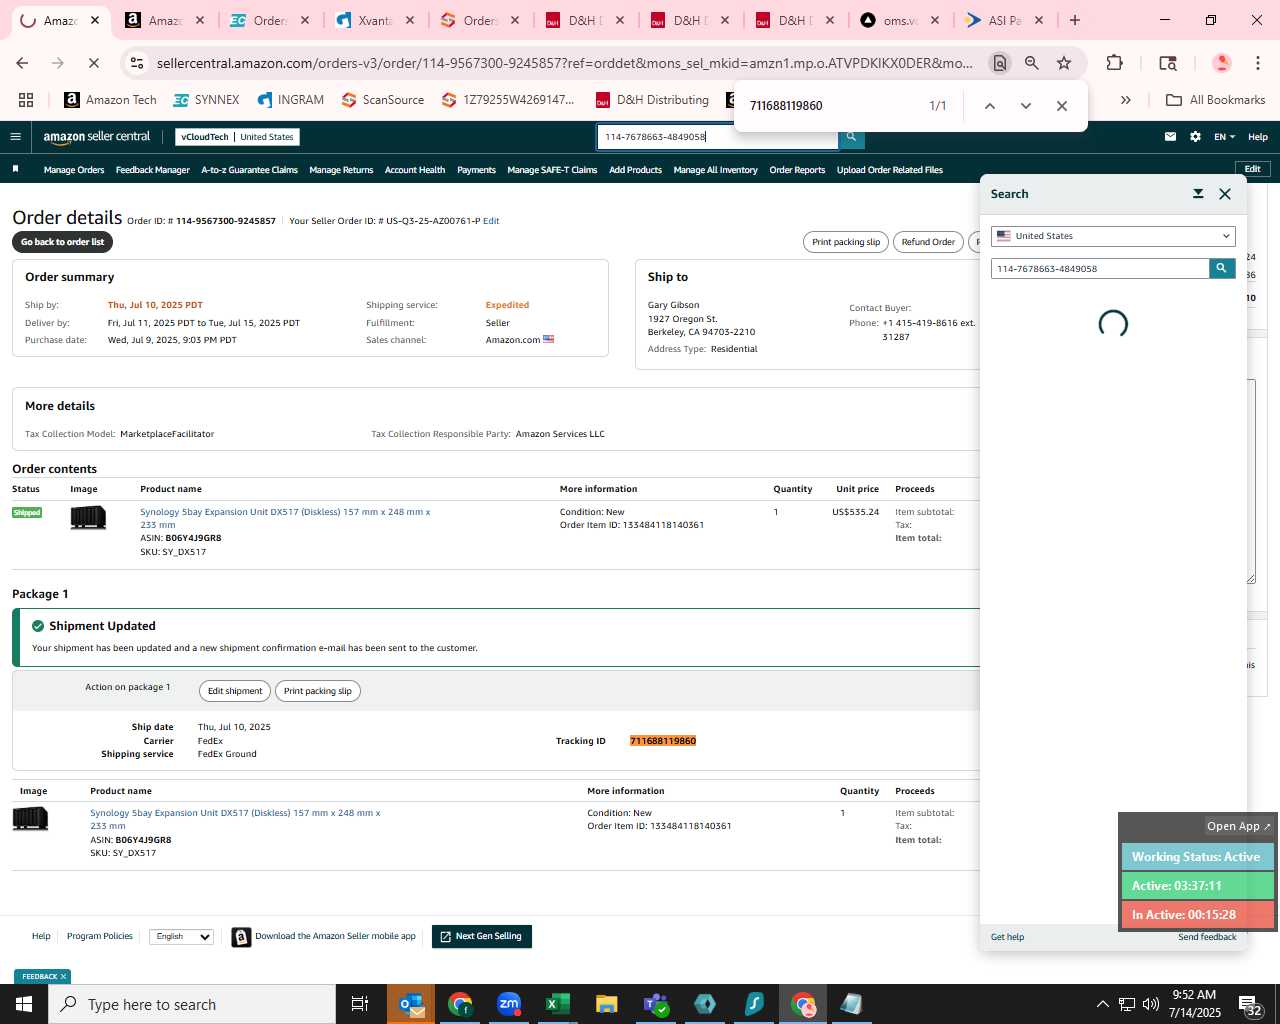1280x1024 pixels.
Task: Click the Search panel magnifier button
Action: coord(1222,268)
